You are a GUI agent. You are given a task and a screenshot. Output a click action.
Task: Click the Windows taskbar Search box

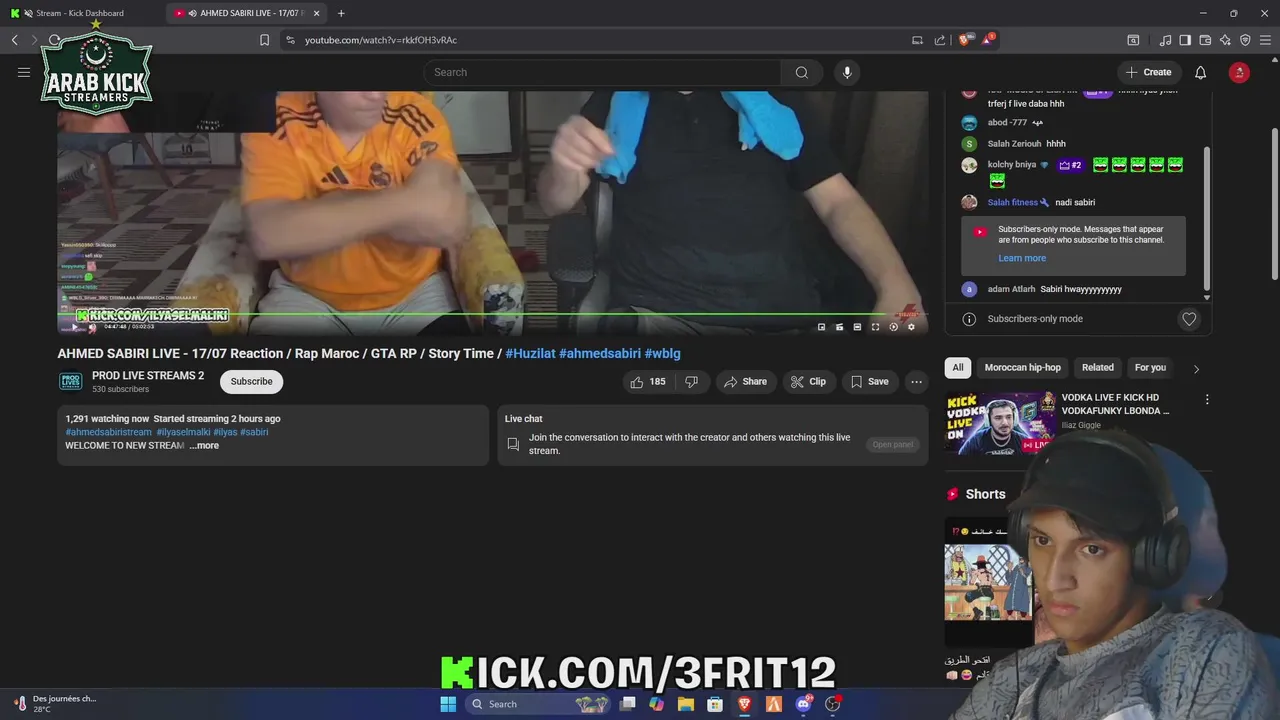click(539, 704)
